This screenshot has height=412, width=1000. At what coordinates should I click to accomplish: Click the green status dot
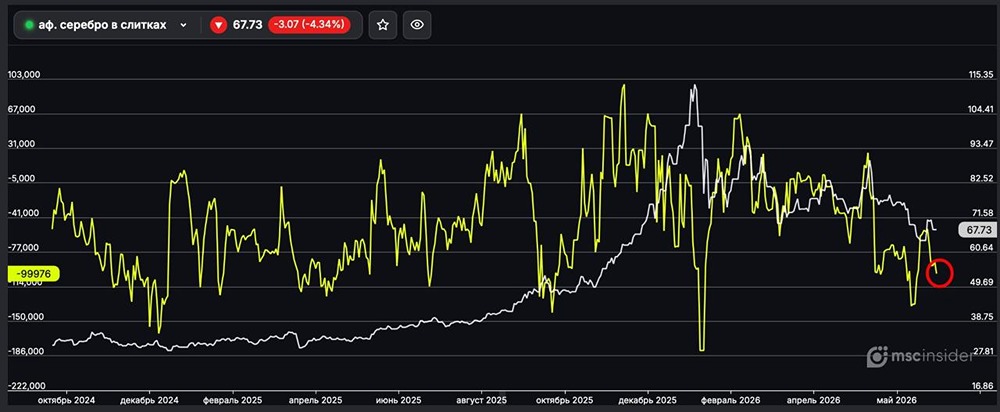(29, 26)
